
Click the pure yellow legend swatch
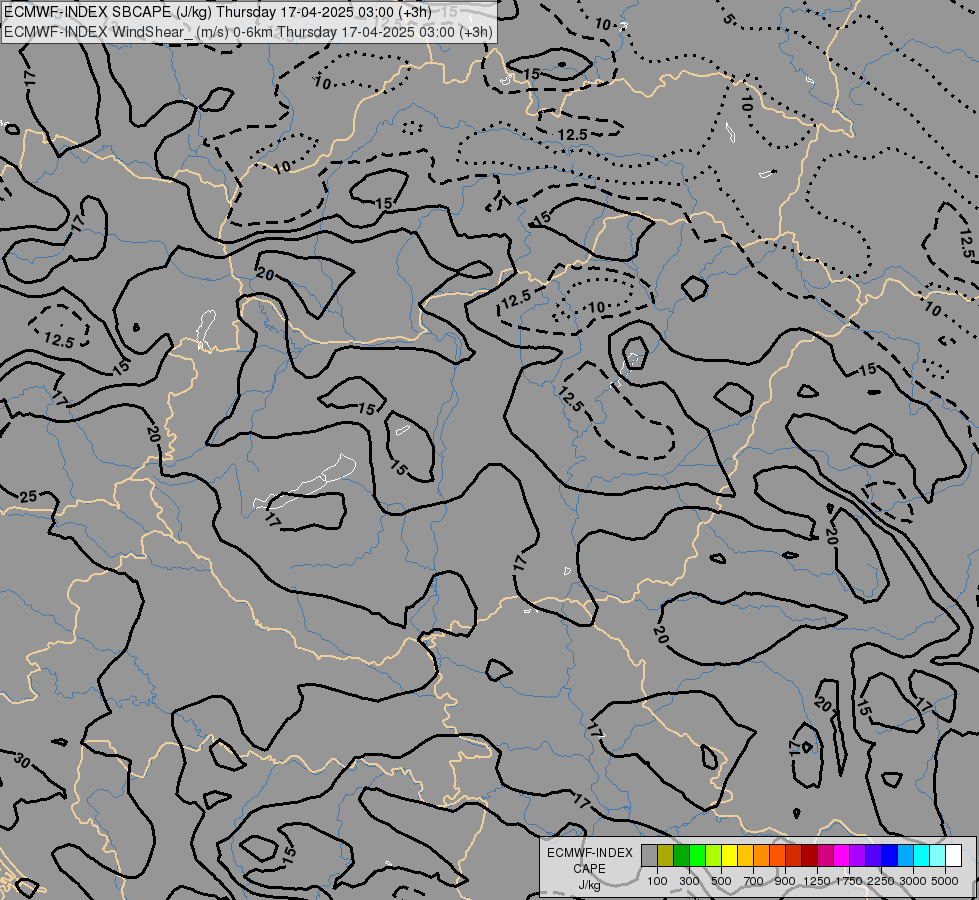click(x=729, y=856)
